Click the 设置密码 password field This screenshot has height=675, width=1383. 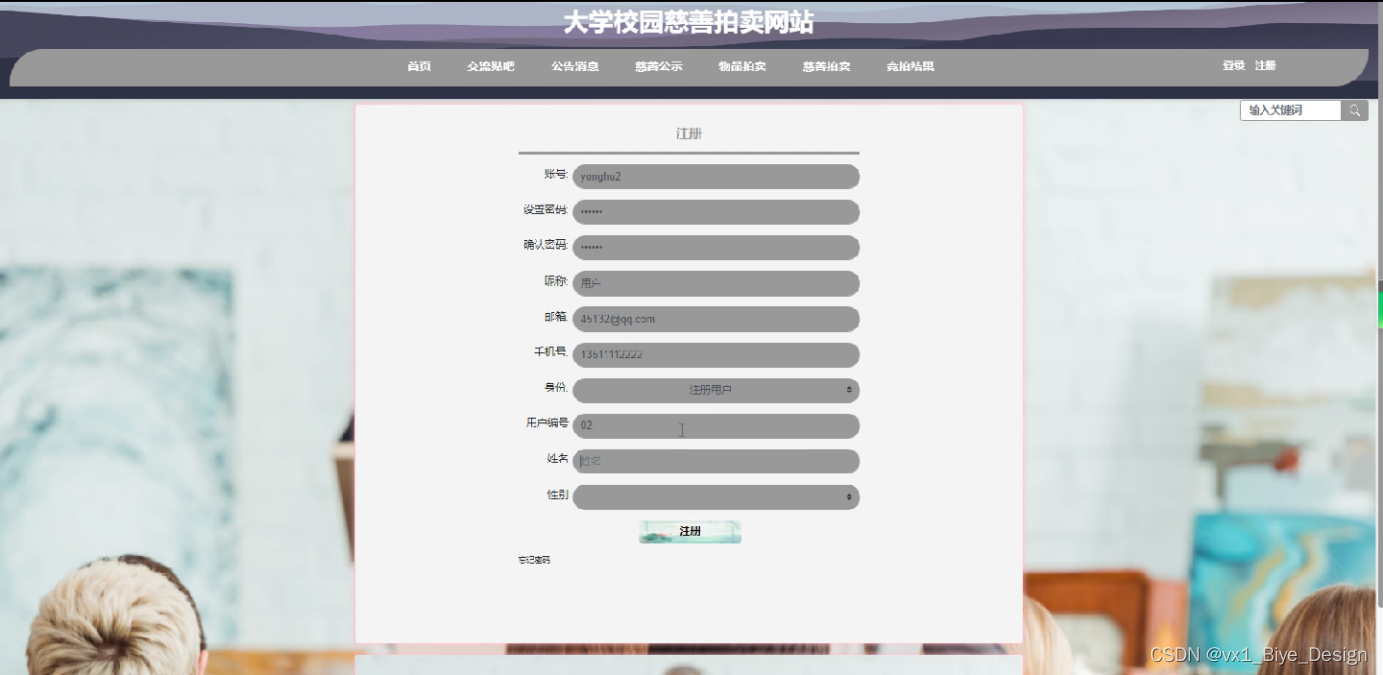[716, 212]
